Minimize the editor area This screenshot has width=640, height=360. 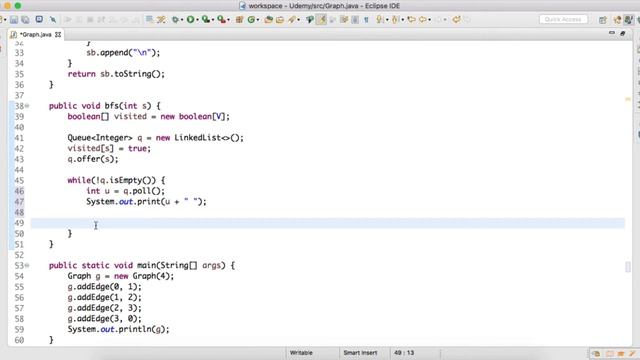tap(611, 33)
